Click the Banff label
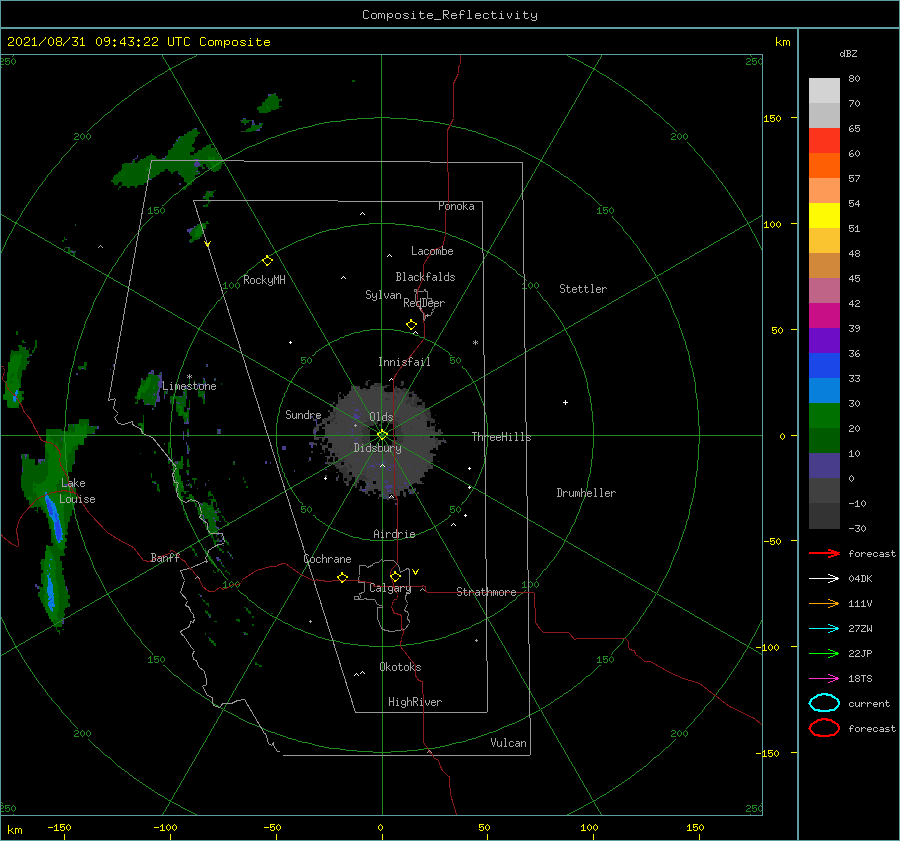900x841 pixels. click(165, 557)
